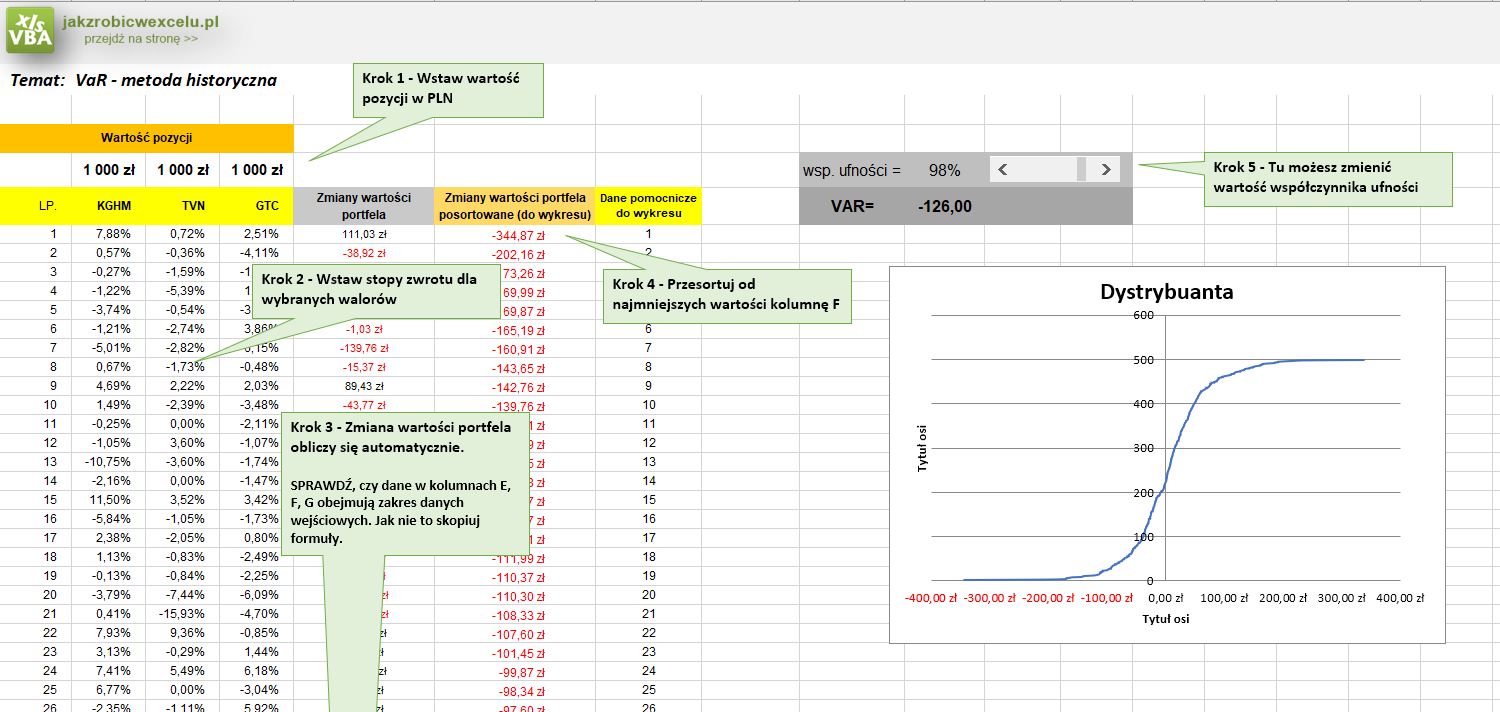Click the 'Wartość pozycji' orange header cell
The height and width of the screenshot is (712, 1500).
click(x=146, y=137)
